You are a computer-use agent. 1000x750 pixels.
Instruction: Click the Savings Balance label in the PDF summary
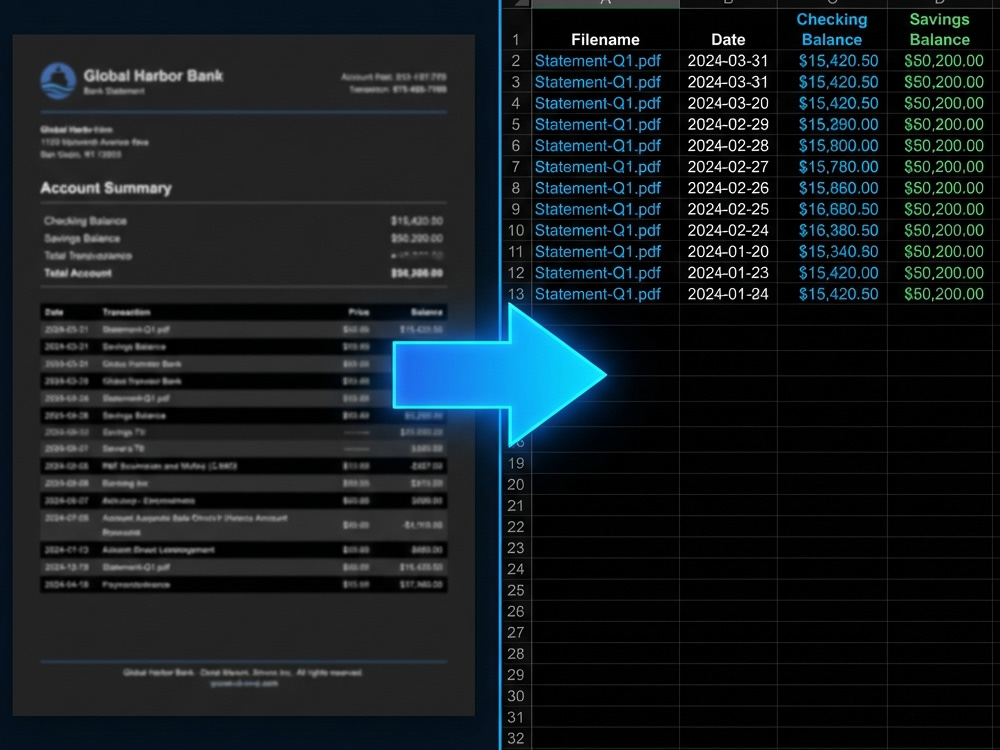coord(82,239)
